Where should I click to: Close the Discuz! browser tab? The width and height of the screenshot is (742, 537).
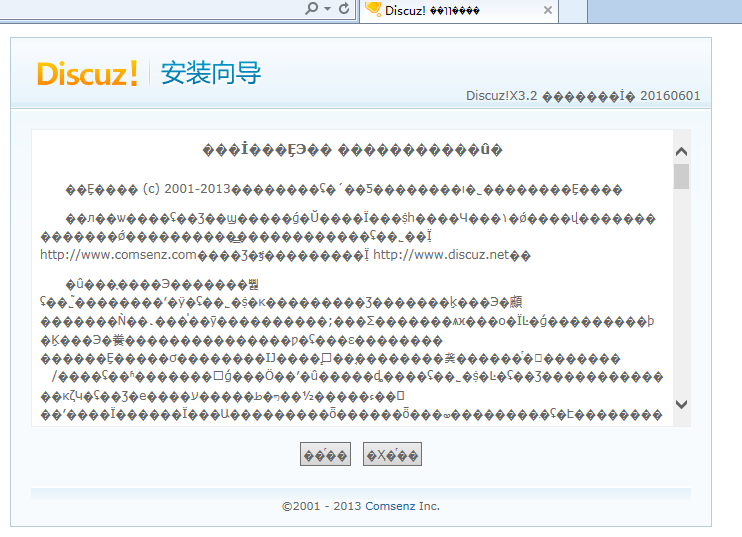[x=548, y=10]
